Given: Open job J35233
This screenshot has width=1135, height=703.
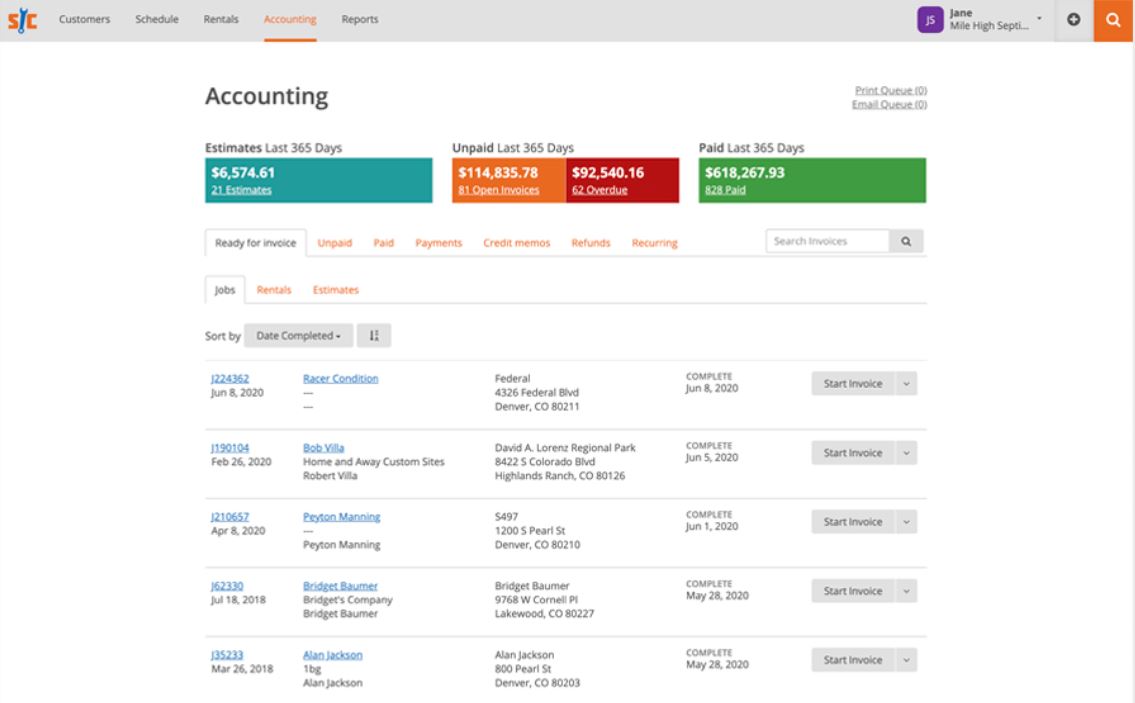Looking at the screenshot, I should pyautogui.click(x=227, y=654).
